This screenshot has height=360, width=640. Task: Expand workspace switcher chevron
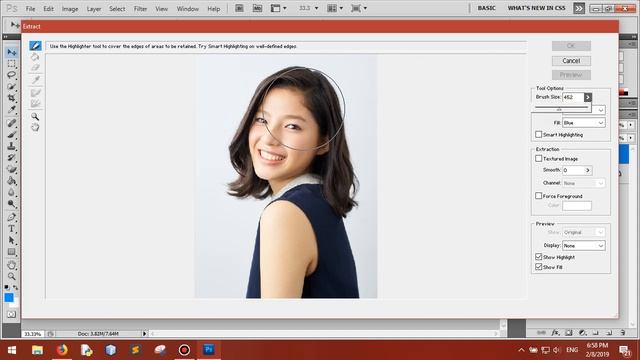(x=579, y=8)
